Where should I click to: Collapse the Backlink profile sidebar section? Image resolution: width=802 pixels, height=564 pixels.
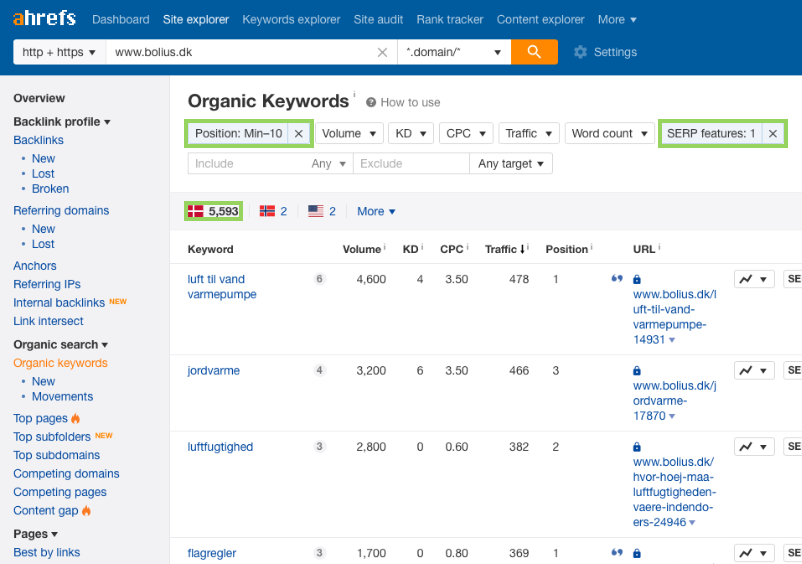tap(62, 122)
